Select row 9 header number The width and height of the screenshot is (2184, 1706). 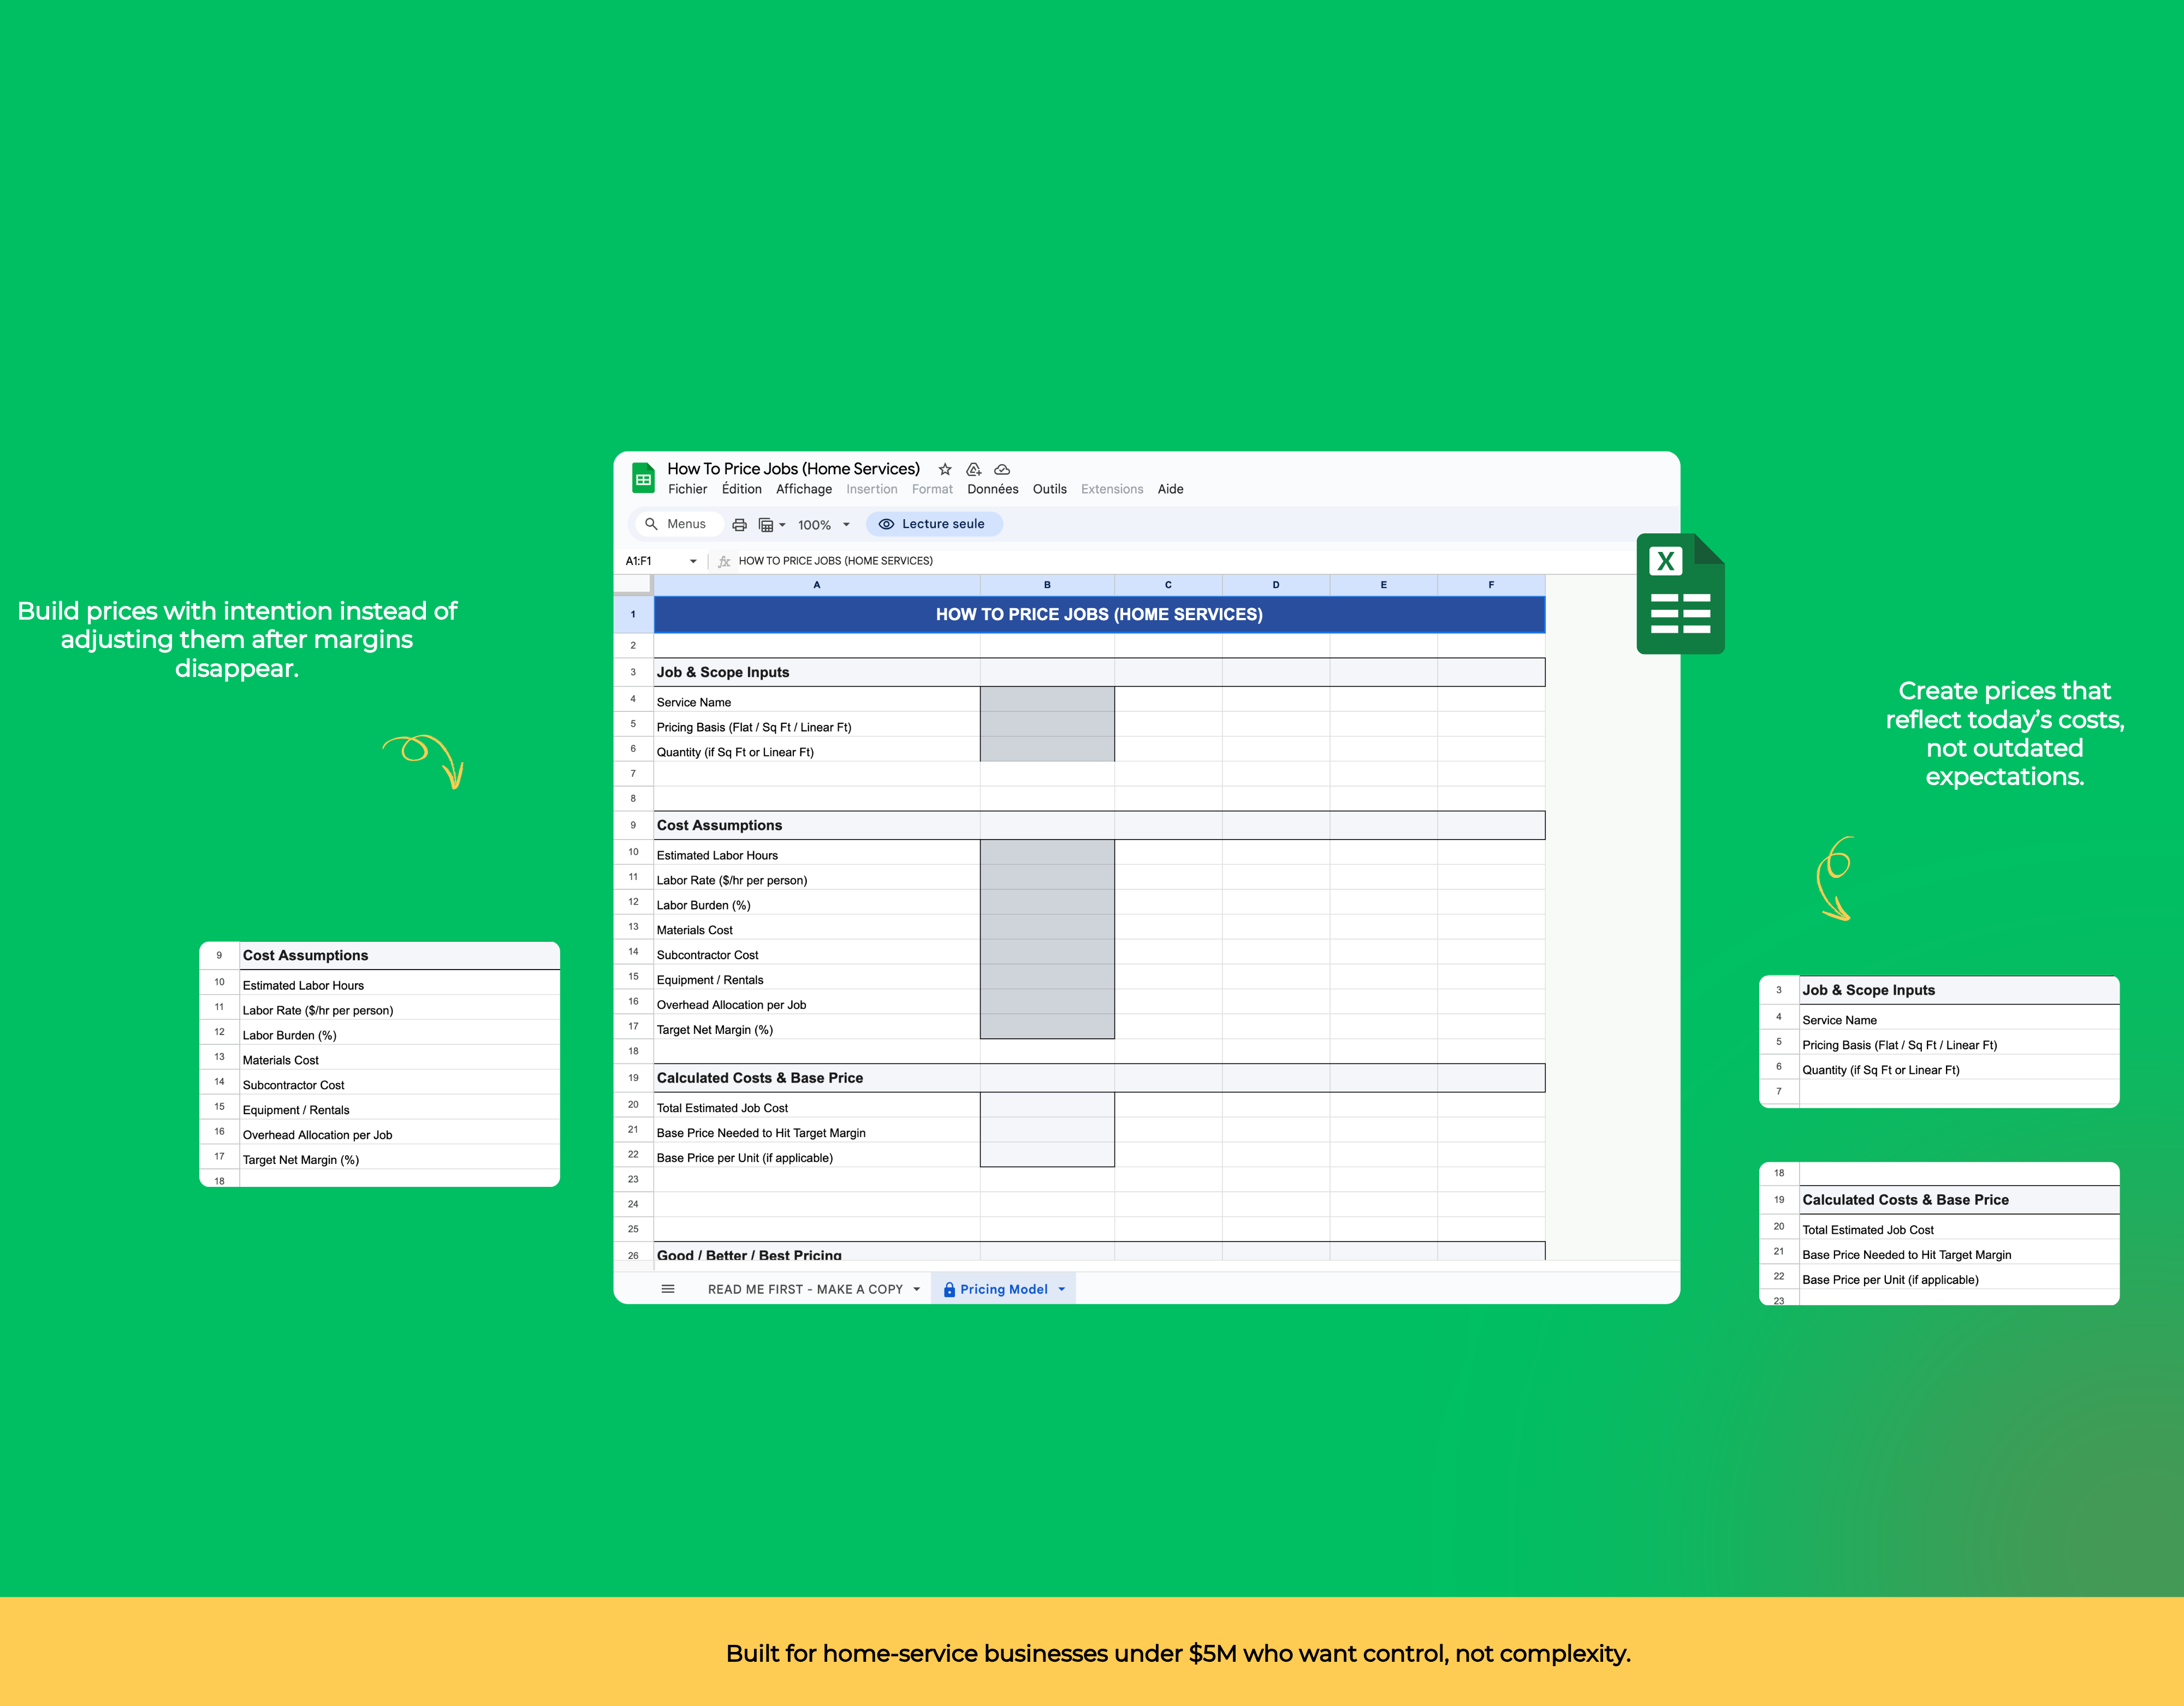click(633, 825)
